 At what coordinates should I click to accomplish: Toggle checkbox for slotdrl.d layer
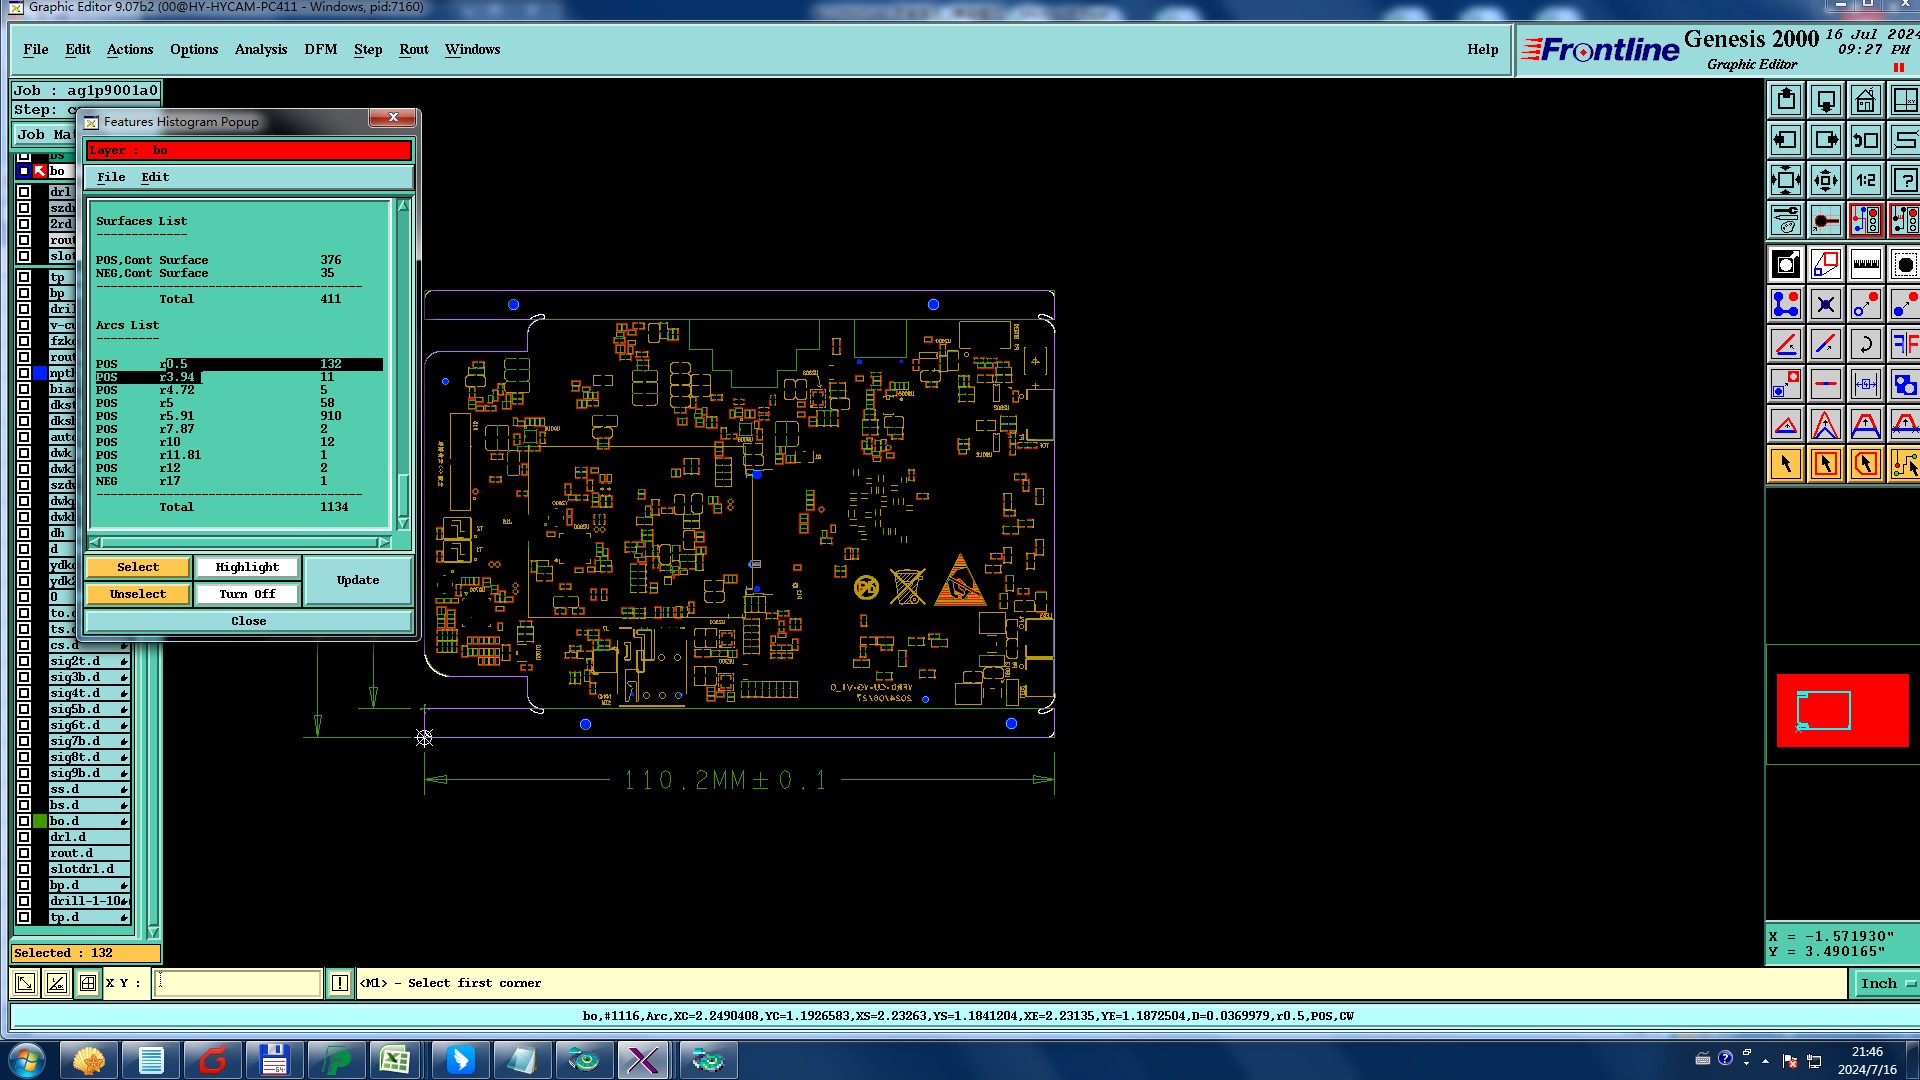pos(24,869)
